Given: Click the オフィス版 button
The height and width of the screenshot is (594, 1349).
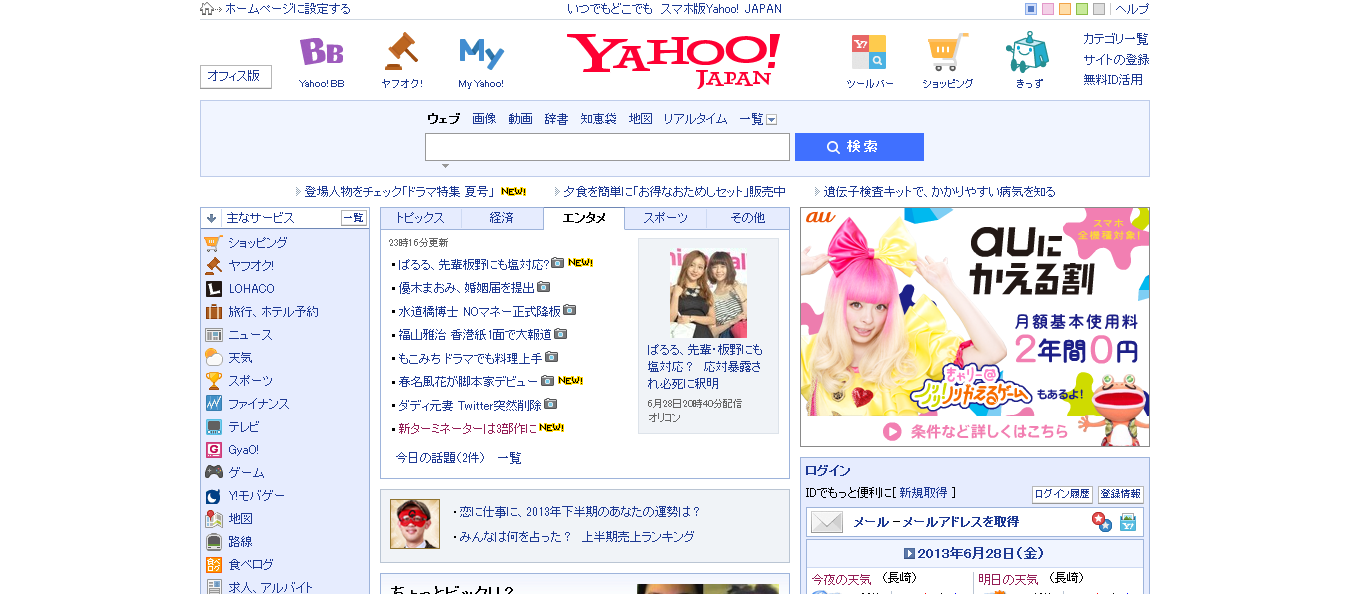Looking at the screenshot, I should click(x=236, y=76).
